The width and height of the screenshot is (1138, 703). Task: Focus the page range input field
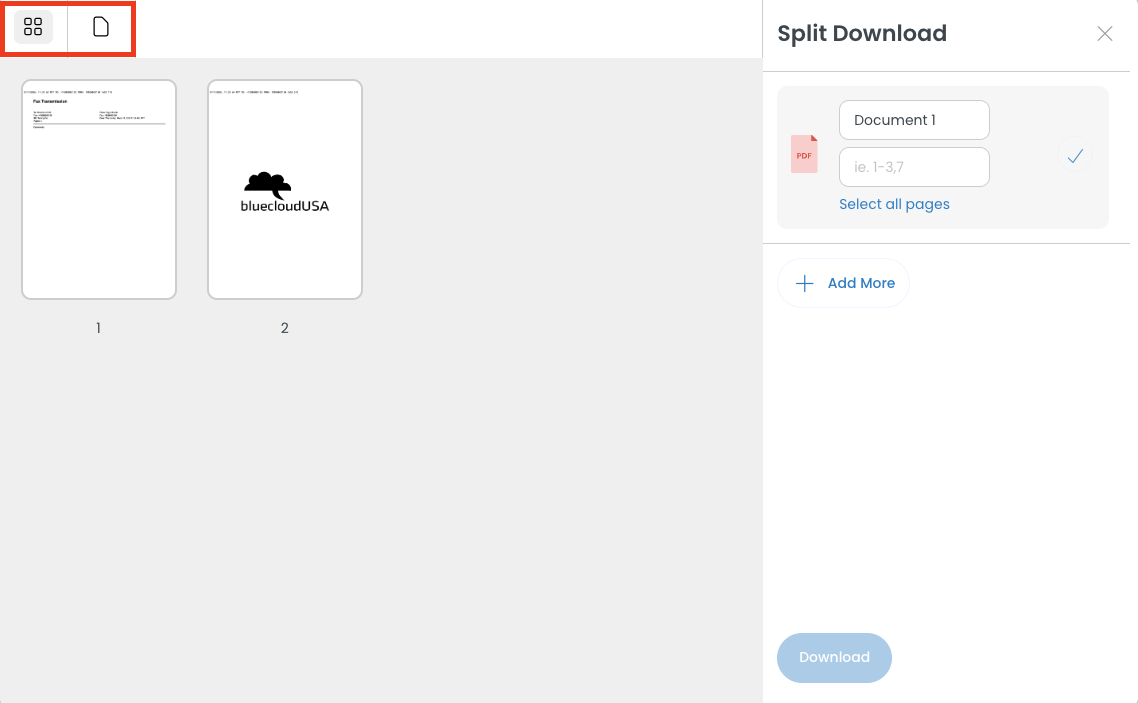click(914, 167)
